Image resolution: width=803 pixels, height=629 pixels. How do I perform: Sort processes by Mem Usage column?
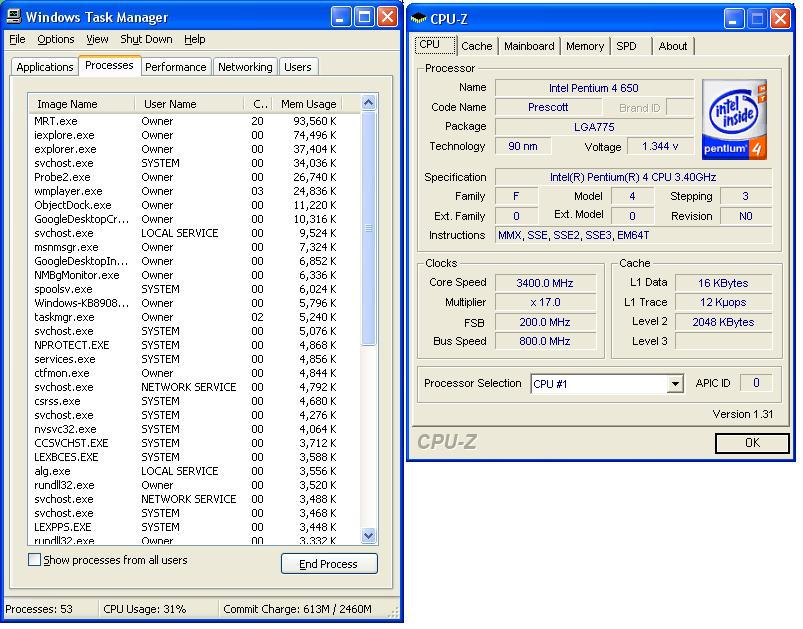tap(308, 104)
